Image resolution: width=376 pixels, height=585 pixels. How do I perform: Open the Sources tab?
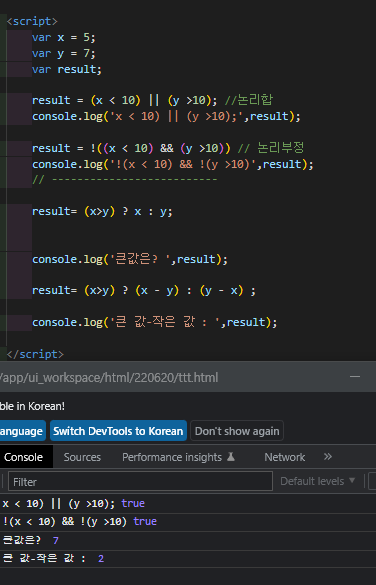[x=82, y=457]
